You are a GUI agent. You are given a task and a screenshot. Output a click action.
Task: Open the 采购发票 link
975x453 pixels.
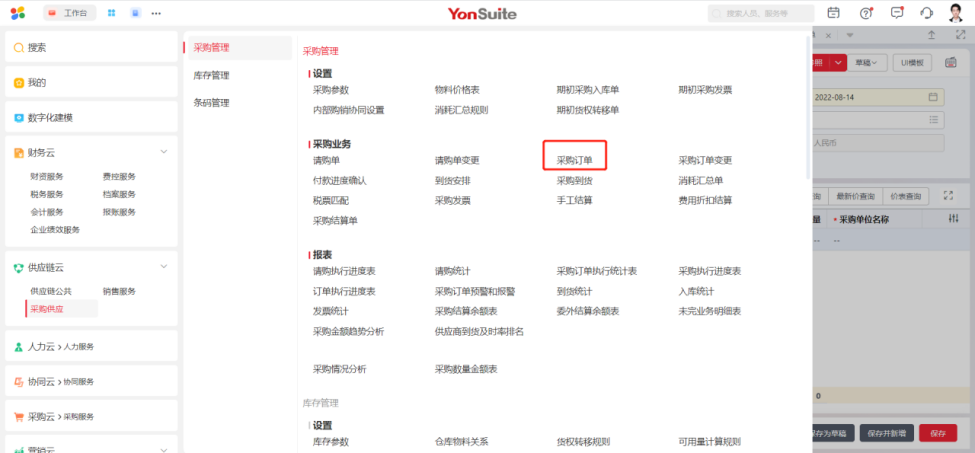452,200
